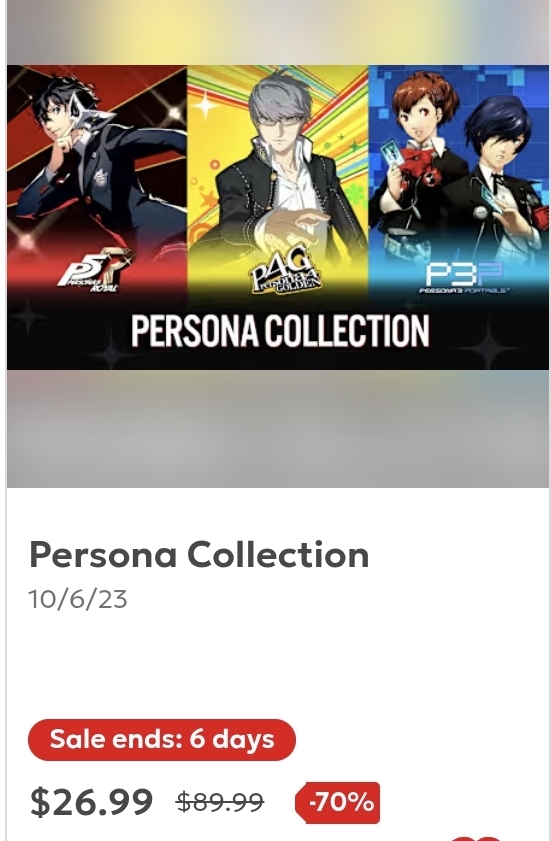Image resolution: width=551 pixels, height=841 pixels.
Task: Click the blurred gray area below banner
Action: pos(278,429)
